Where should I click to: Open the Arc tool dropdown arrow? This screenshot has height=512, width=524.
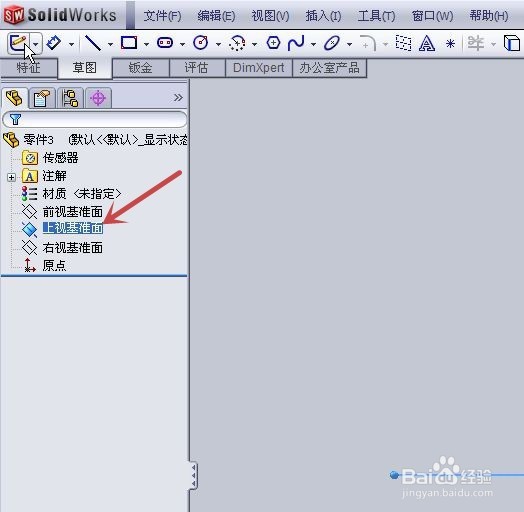point(254,44)
